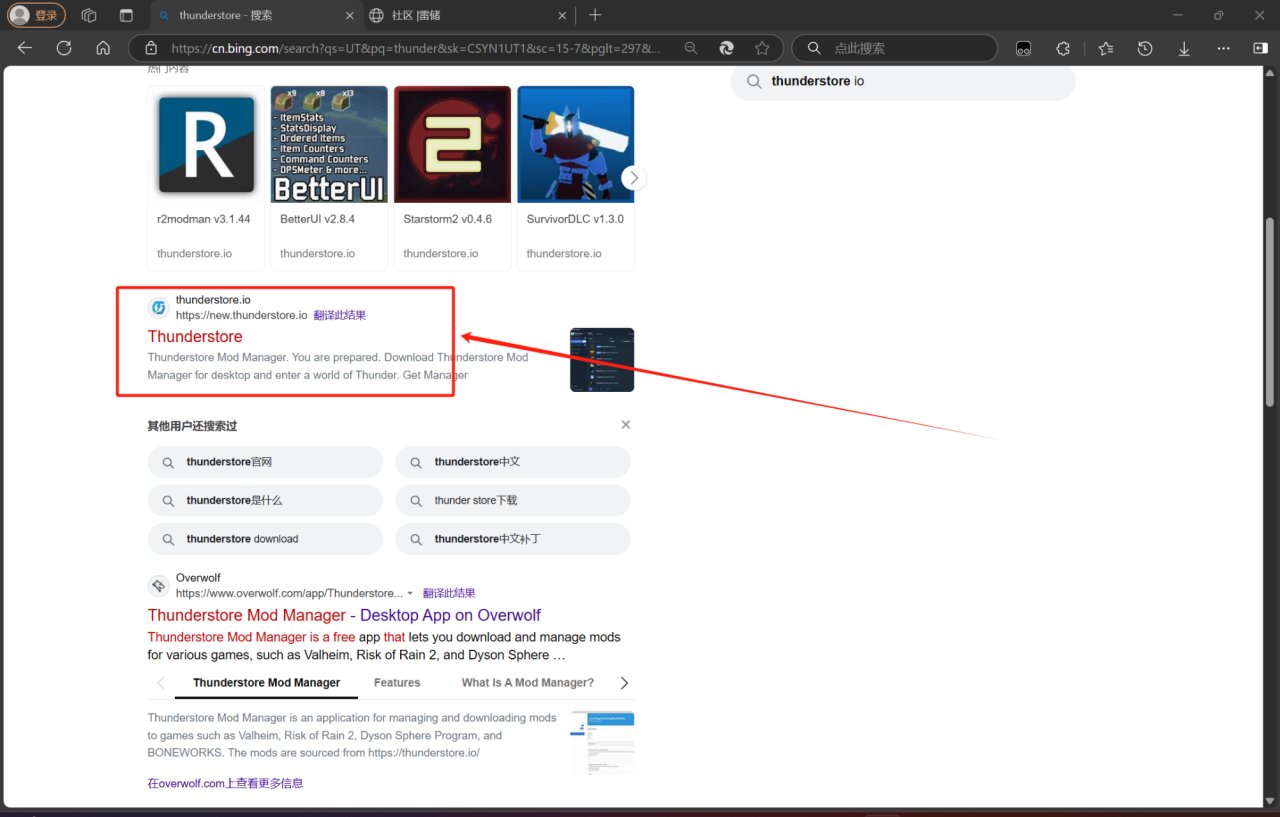
Task: Click the thunderstore.io site favicon
Action: click(158, 307)
